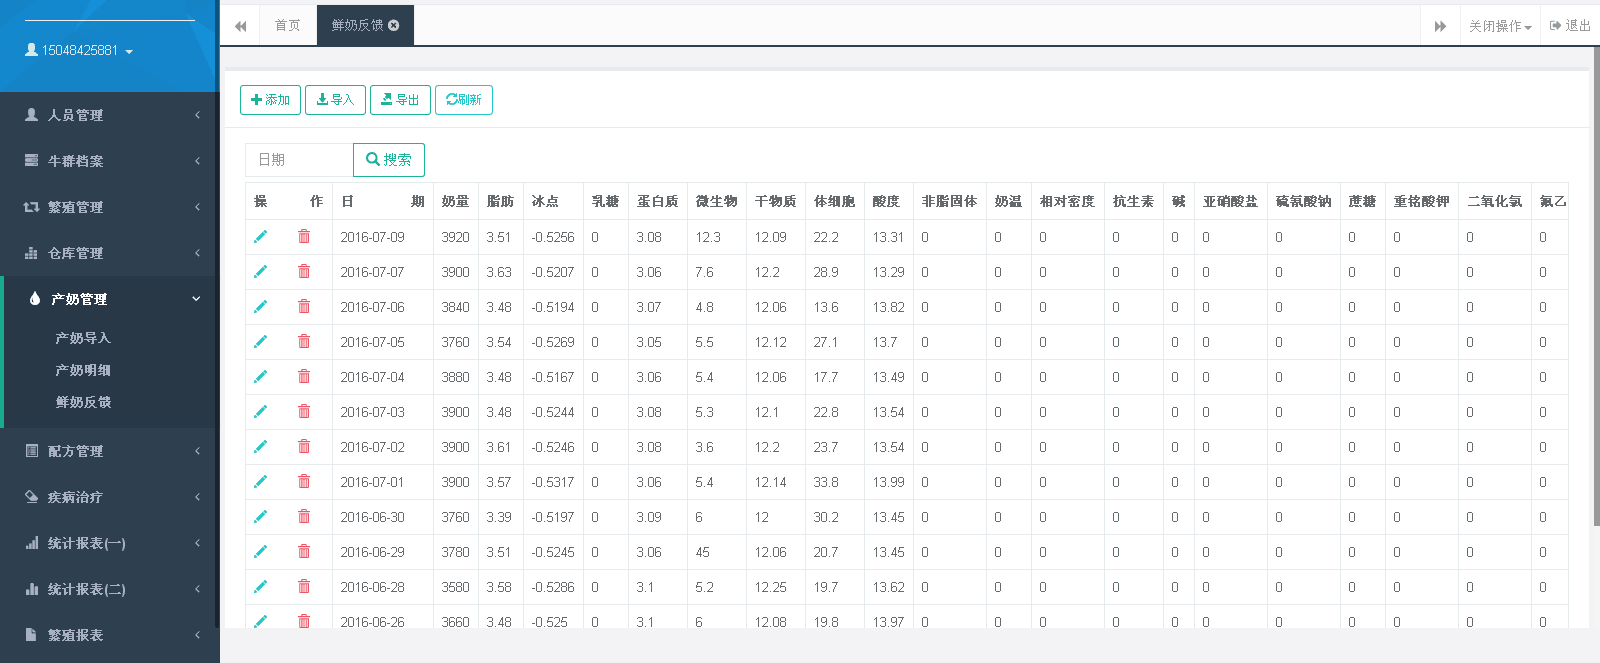This screenshot has width=1600, height=663.
Task: Expand the 牛群档案 sidebar menu
Action: click(110, 161)
